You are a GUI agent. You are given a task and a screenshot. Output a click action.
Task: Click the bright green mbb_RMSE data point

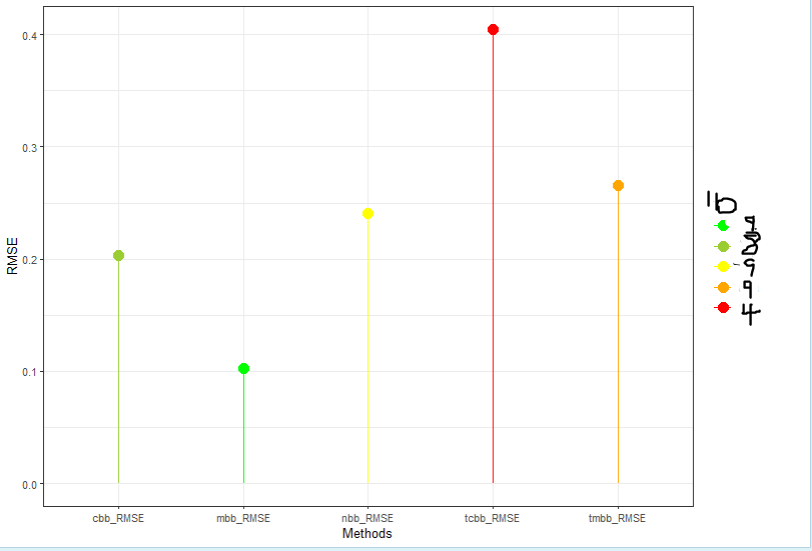coord(244,368)
